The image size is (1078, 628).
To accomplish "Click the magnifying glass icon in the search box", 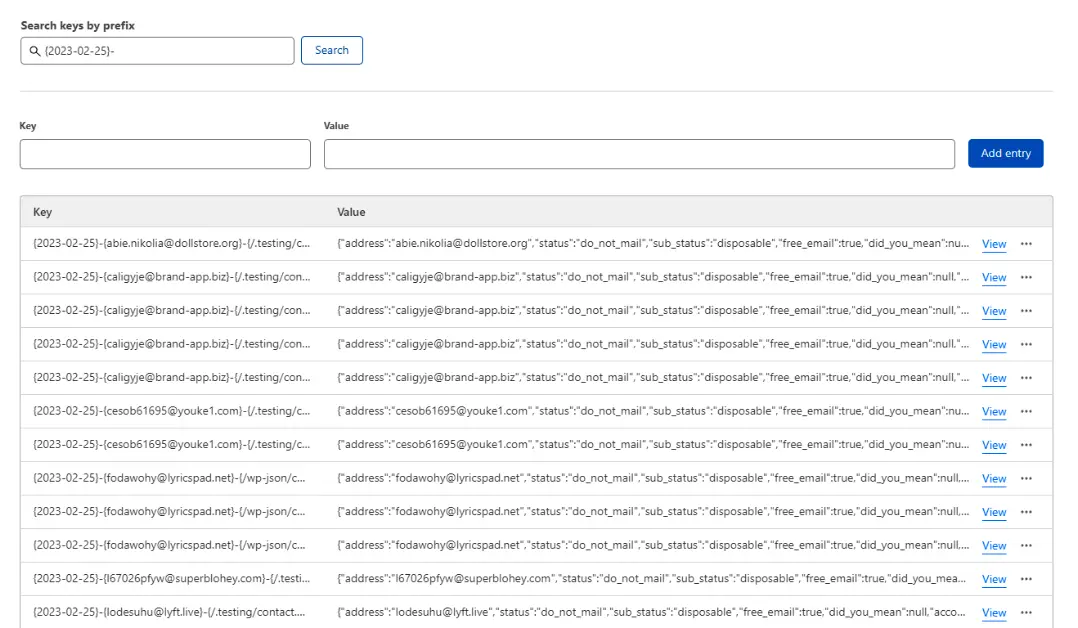I will [x=32, y=50].
